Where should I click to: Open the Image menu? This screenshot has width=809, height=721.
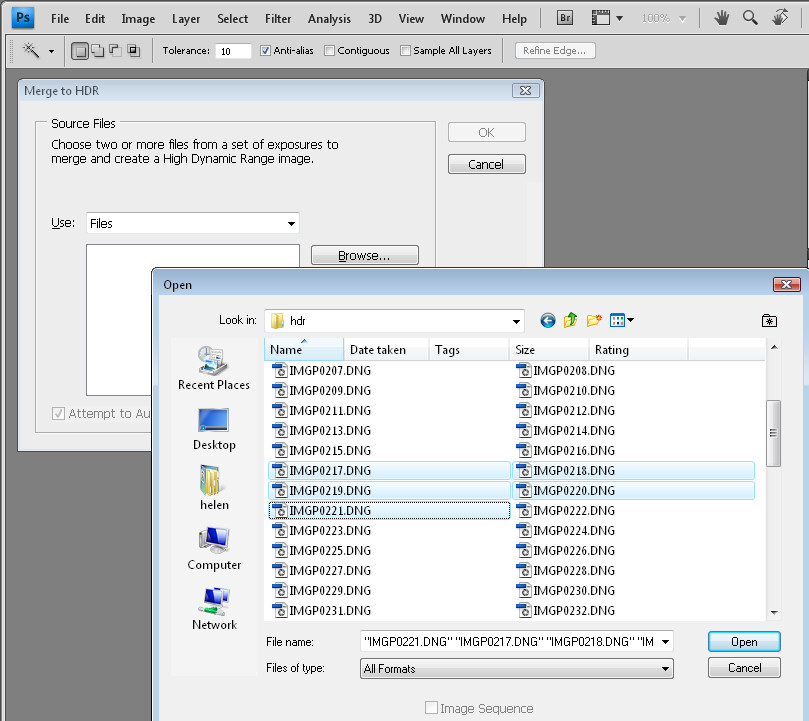click(x=138, y=19)
